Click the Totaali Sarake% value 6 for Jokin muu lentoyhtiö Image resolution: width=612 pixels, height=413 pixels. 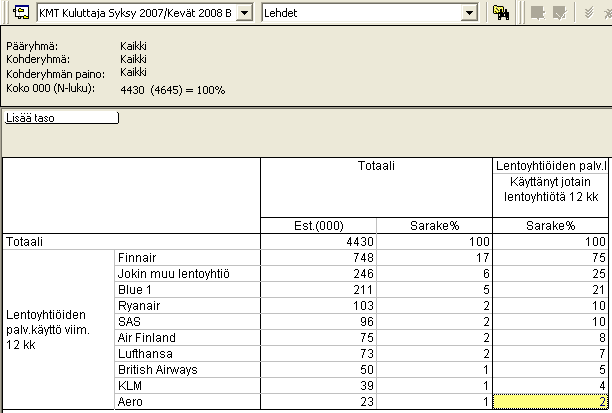434,274
